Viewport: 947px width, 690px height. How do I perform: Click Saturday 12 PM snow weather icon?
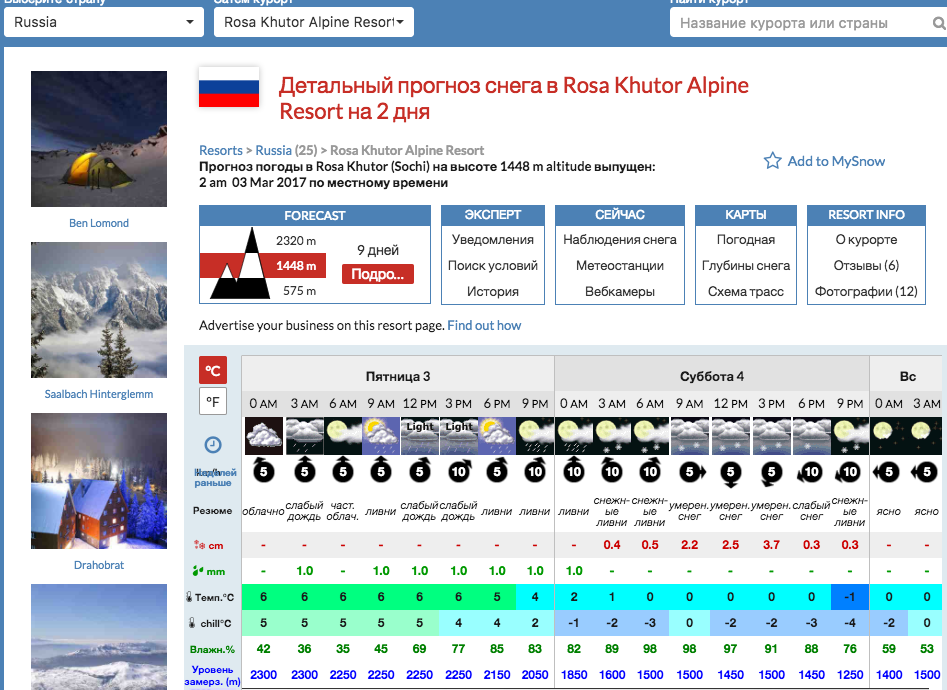(x=731, y=436)
